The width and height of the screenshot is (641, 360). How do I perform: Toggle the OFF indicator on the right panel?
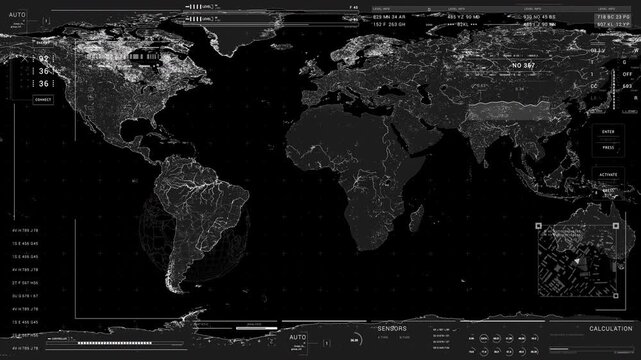tap(627, 74)
